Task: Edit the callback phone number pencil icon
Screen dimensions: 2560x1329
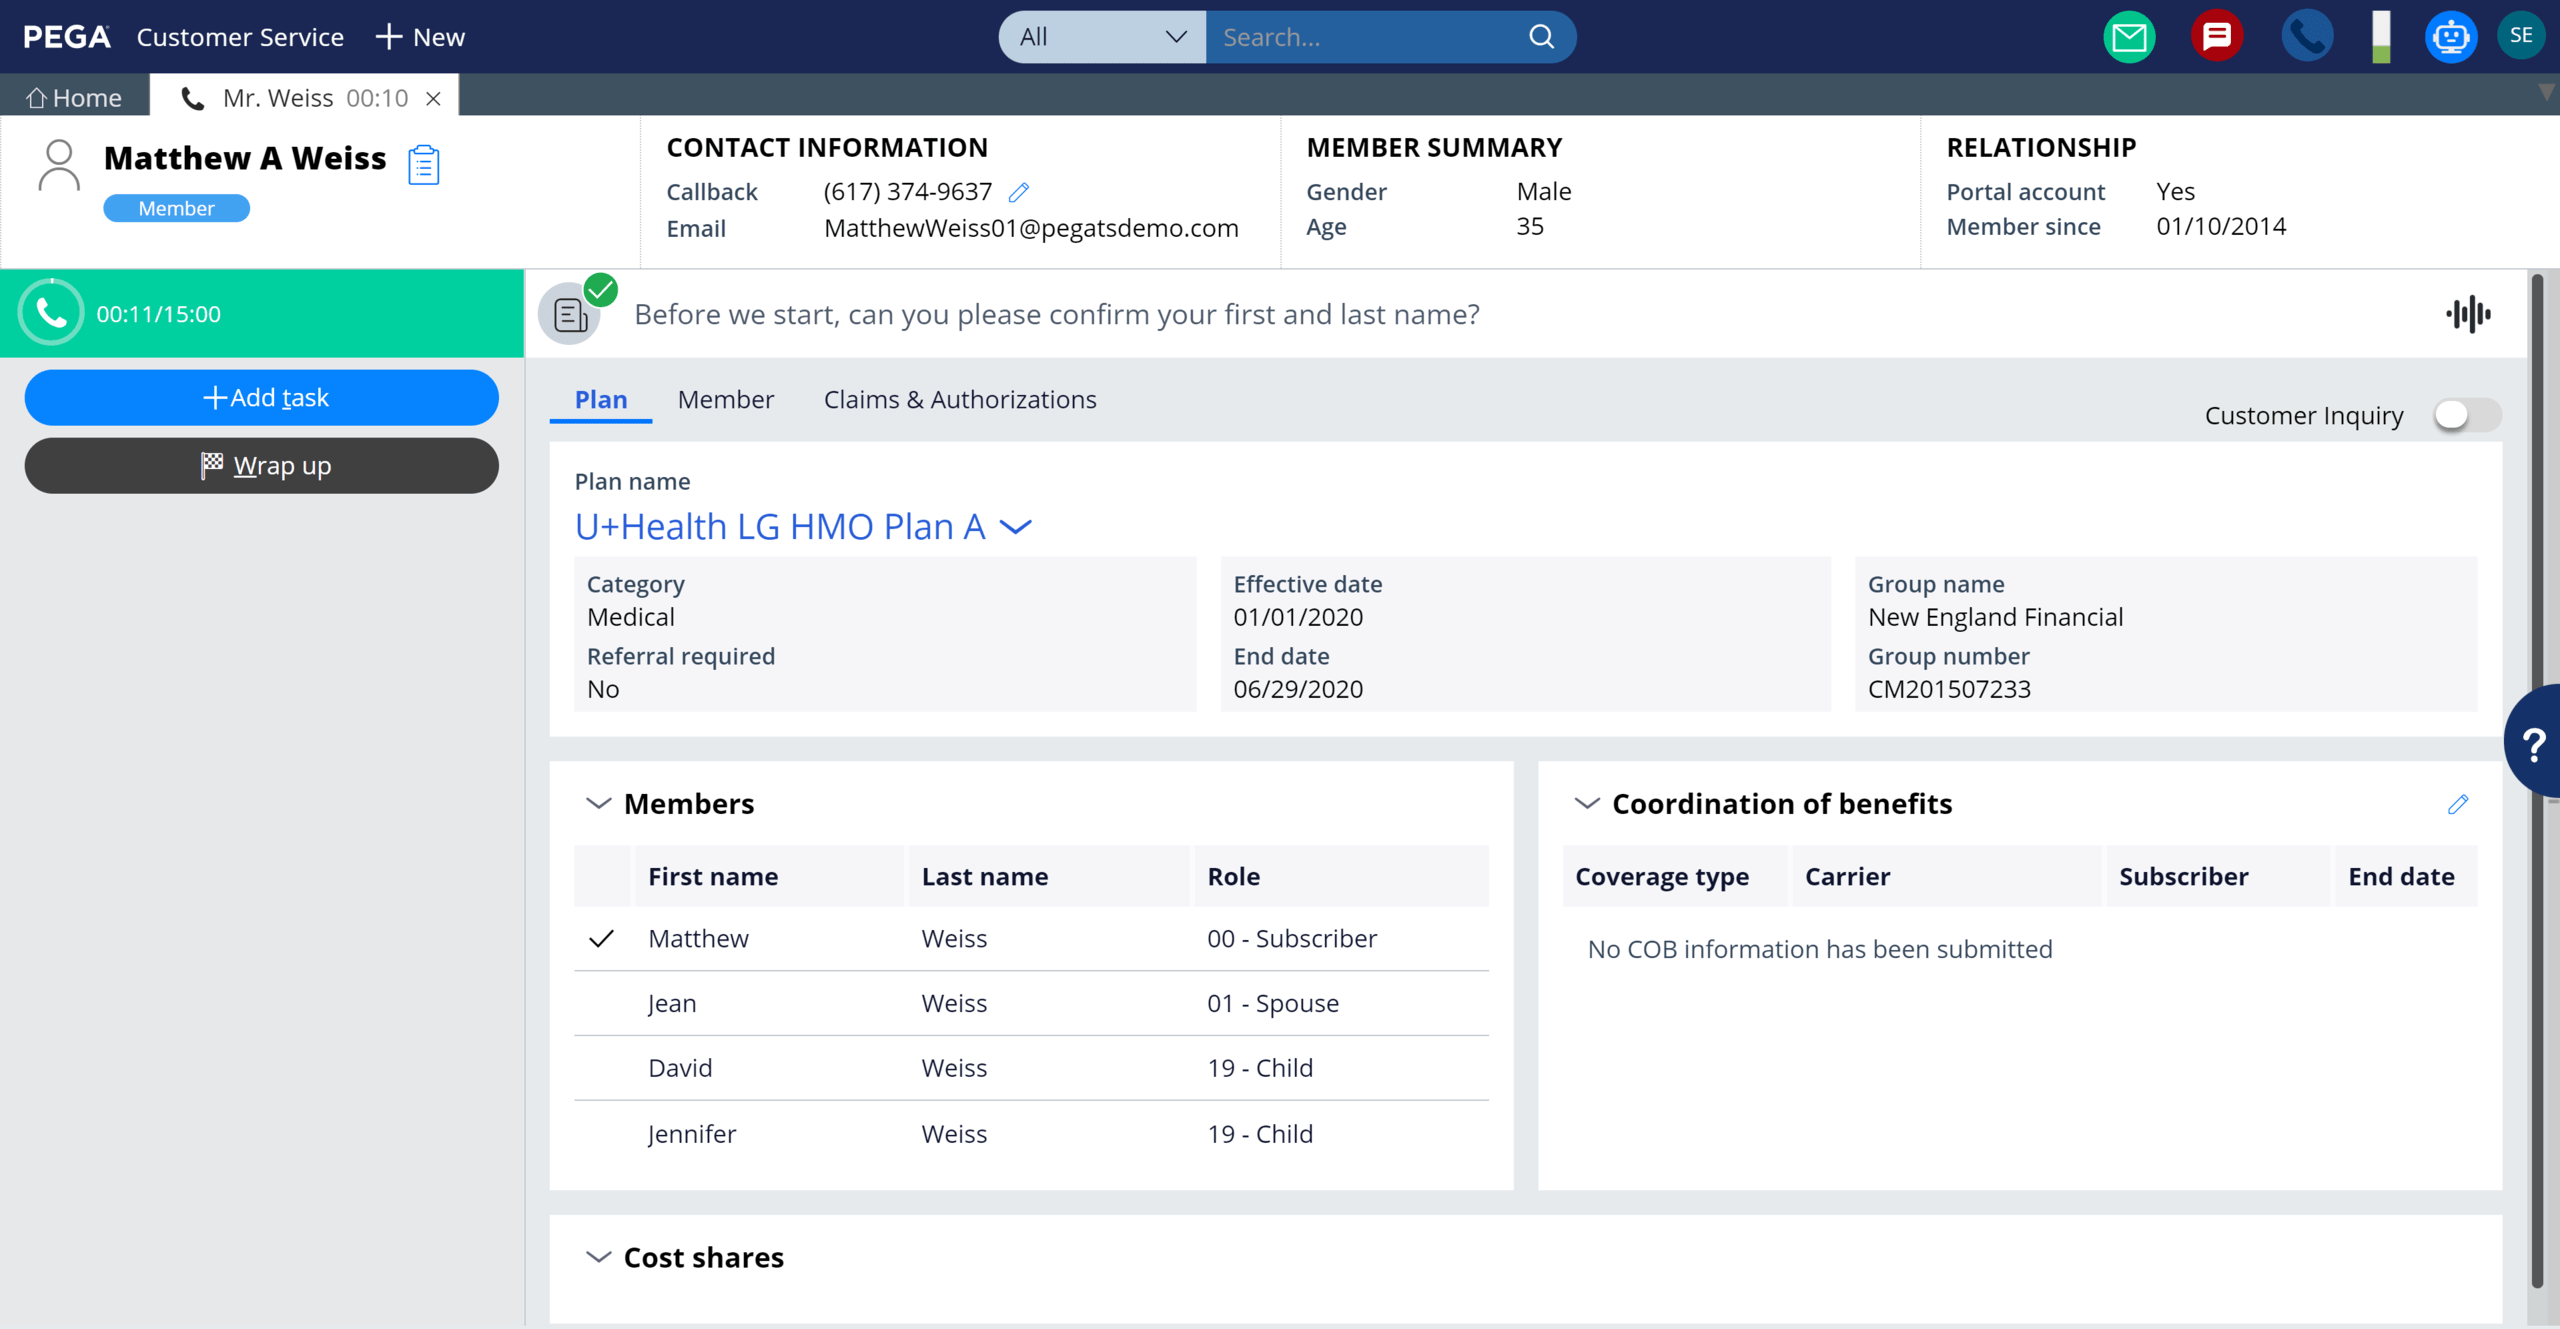Action: pos(1019,192)
